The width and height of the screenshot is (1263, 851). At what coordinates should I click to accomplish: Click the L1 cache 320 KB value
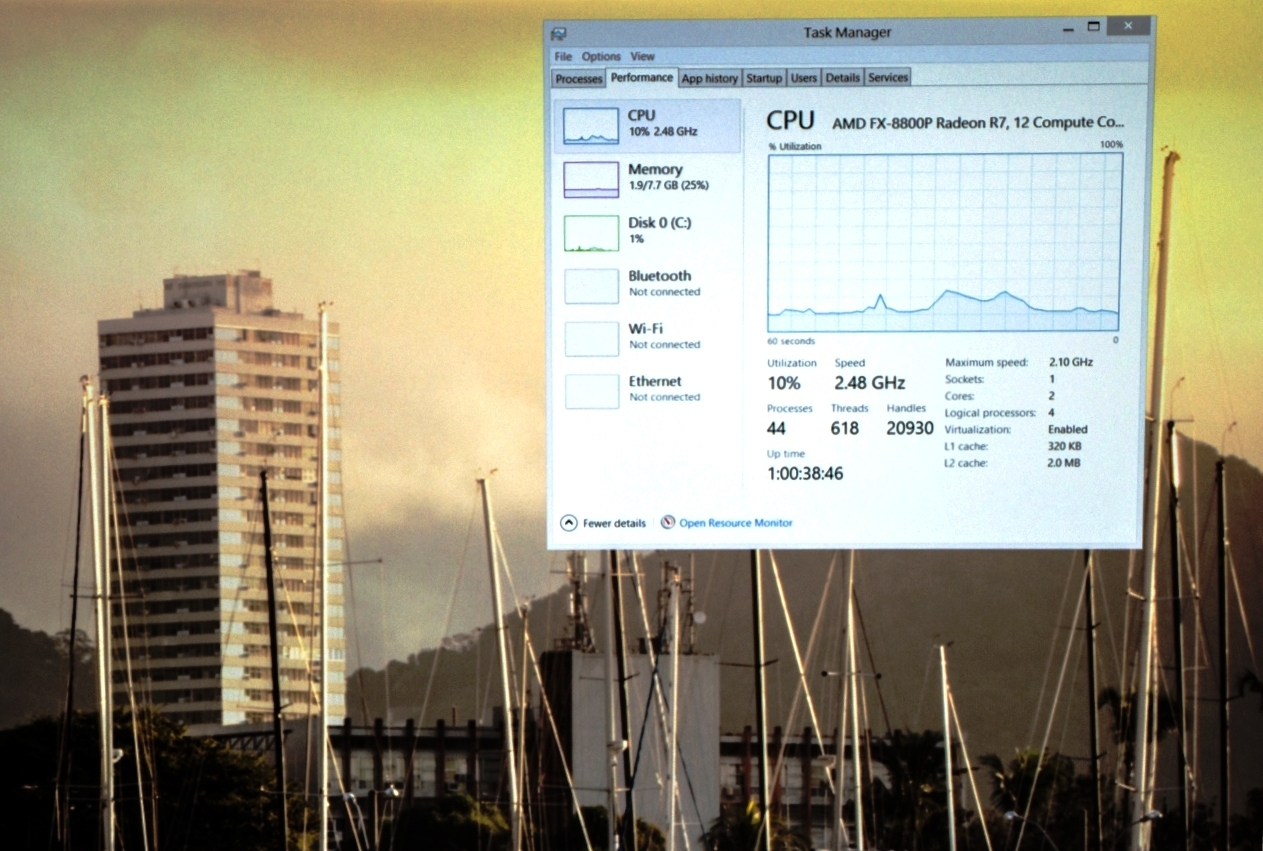1064,446
